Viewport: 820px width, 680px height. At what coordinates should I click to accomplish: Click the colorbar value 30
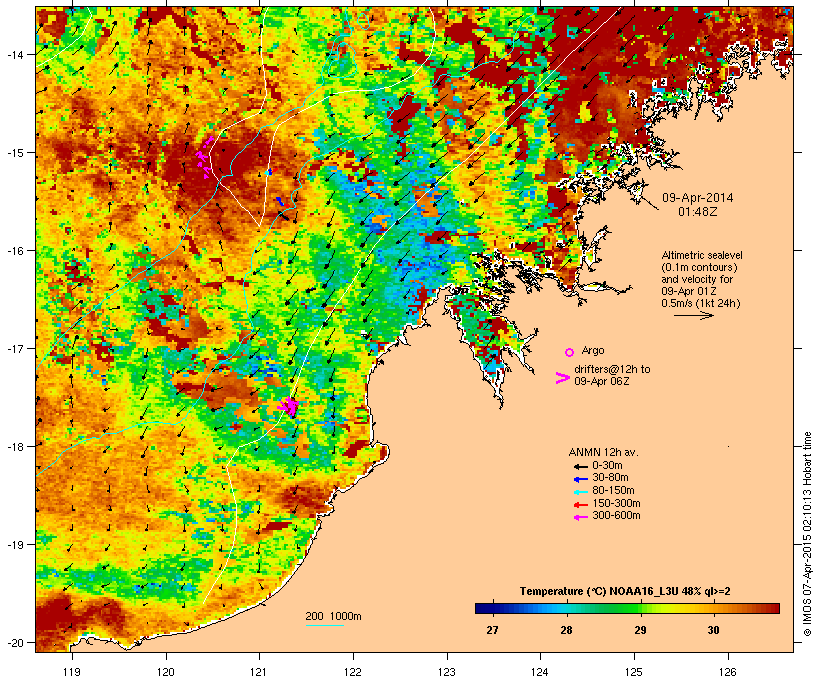tap(713, 630)
